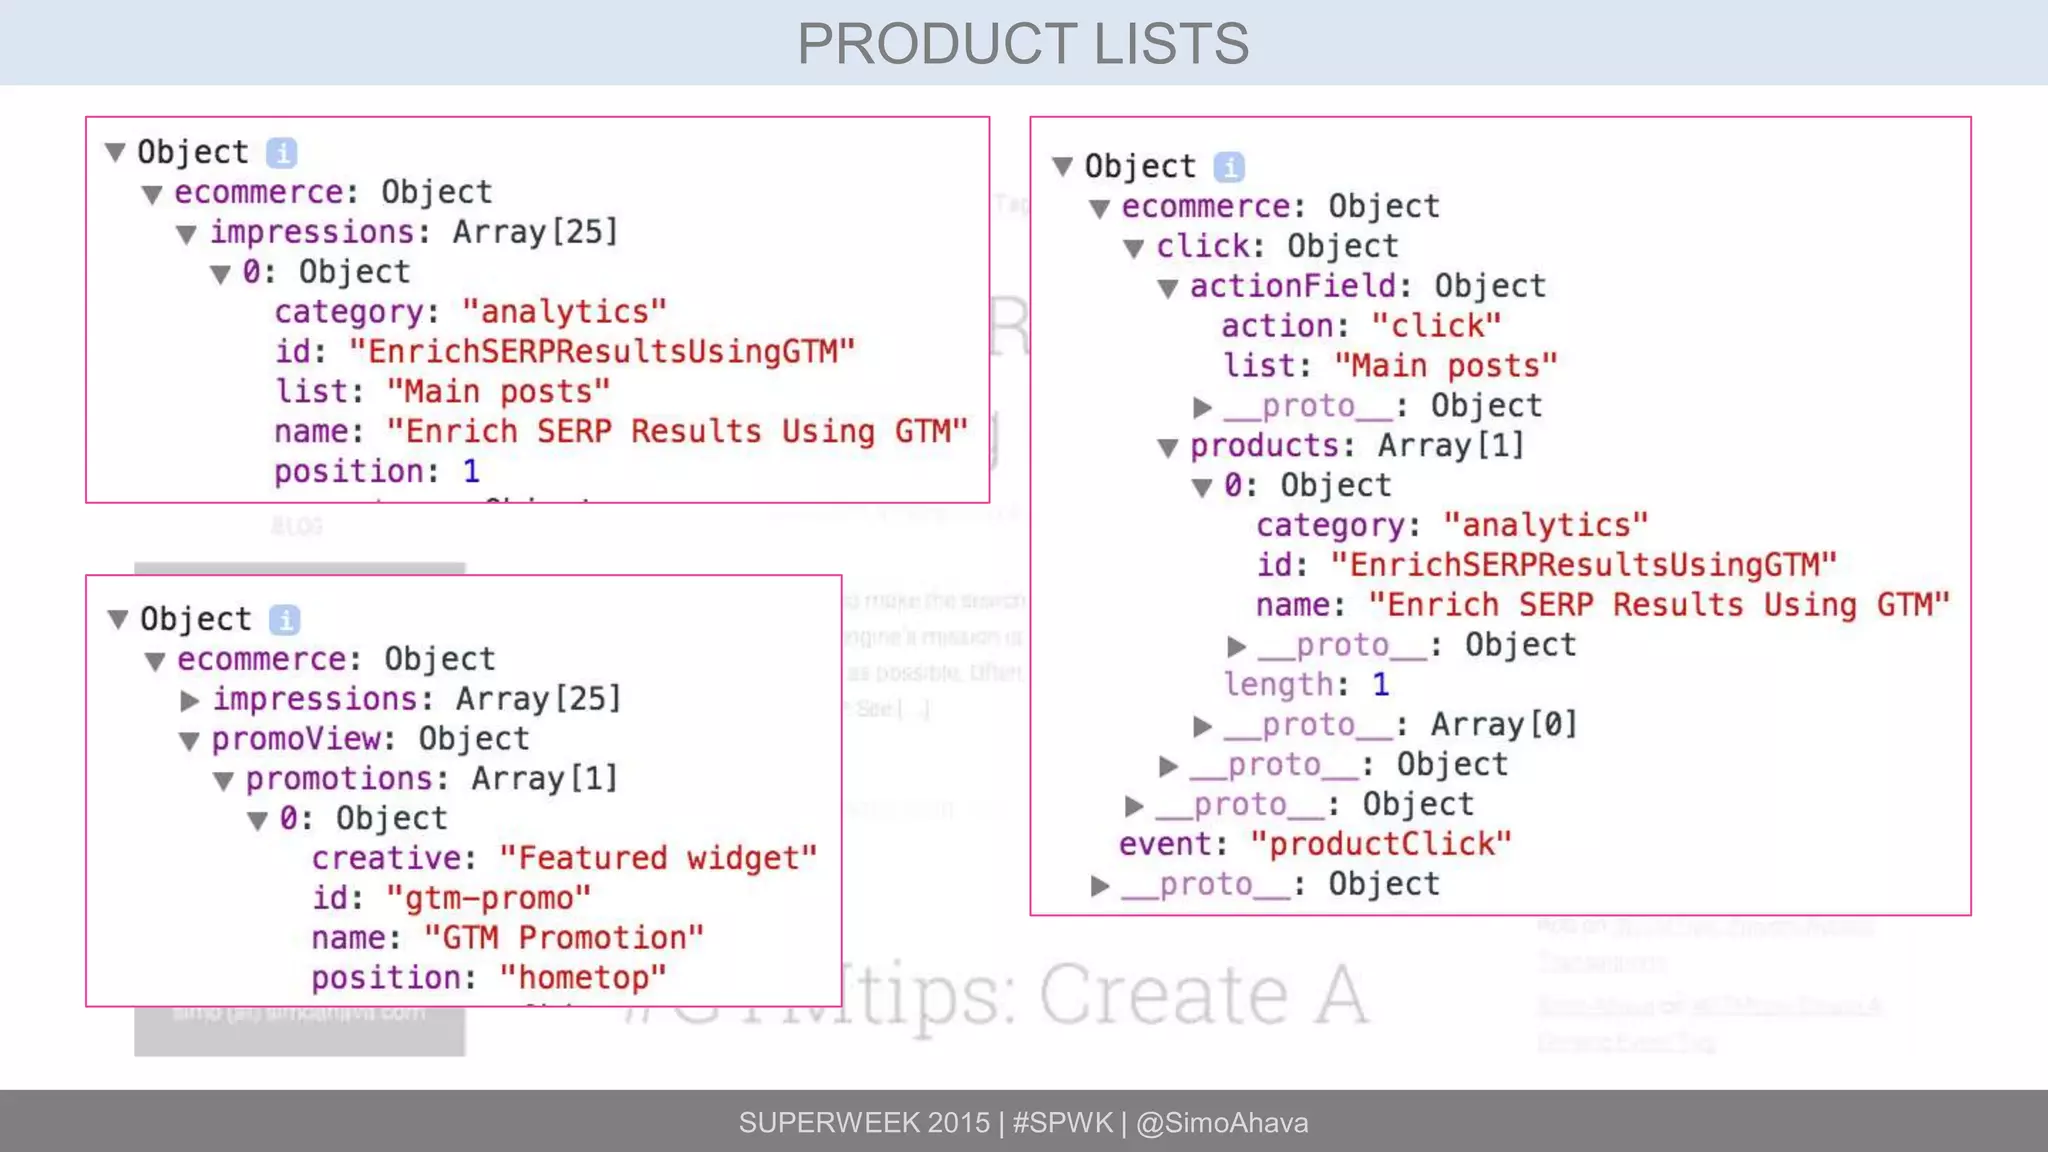Click info icon beside right panel Object
The height and width of the screenshot is (1152, 2048).
pyautogui.click(x=1229, y=167)
